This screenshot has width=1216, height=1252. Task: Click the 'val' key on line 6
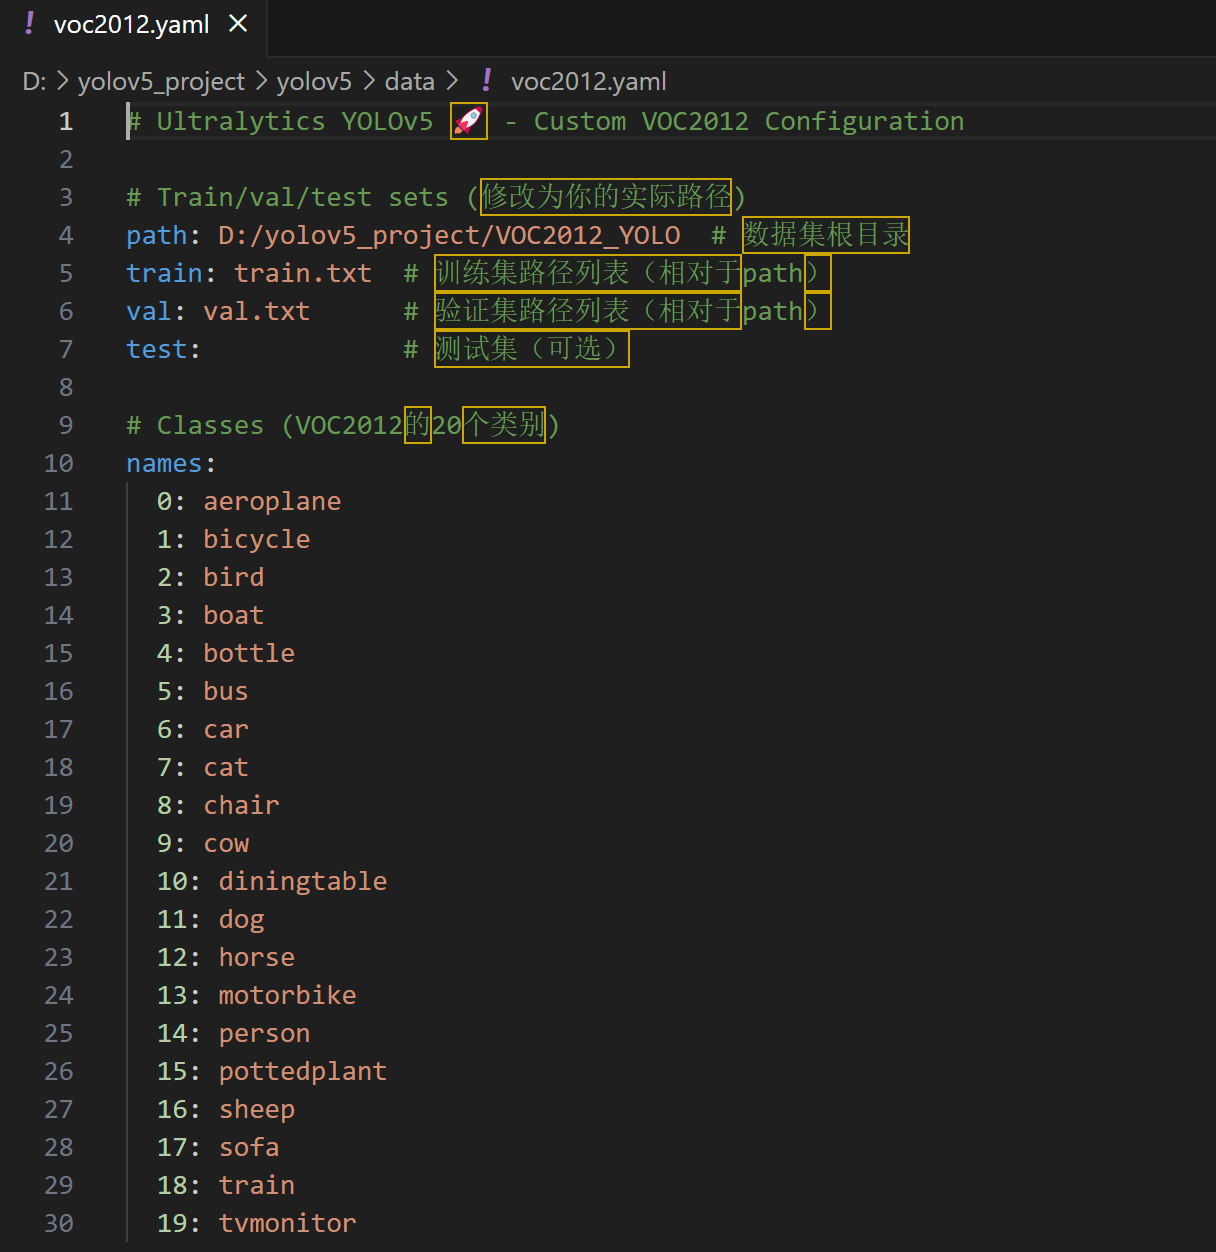(x=149, y=312)
